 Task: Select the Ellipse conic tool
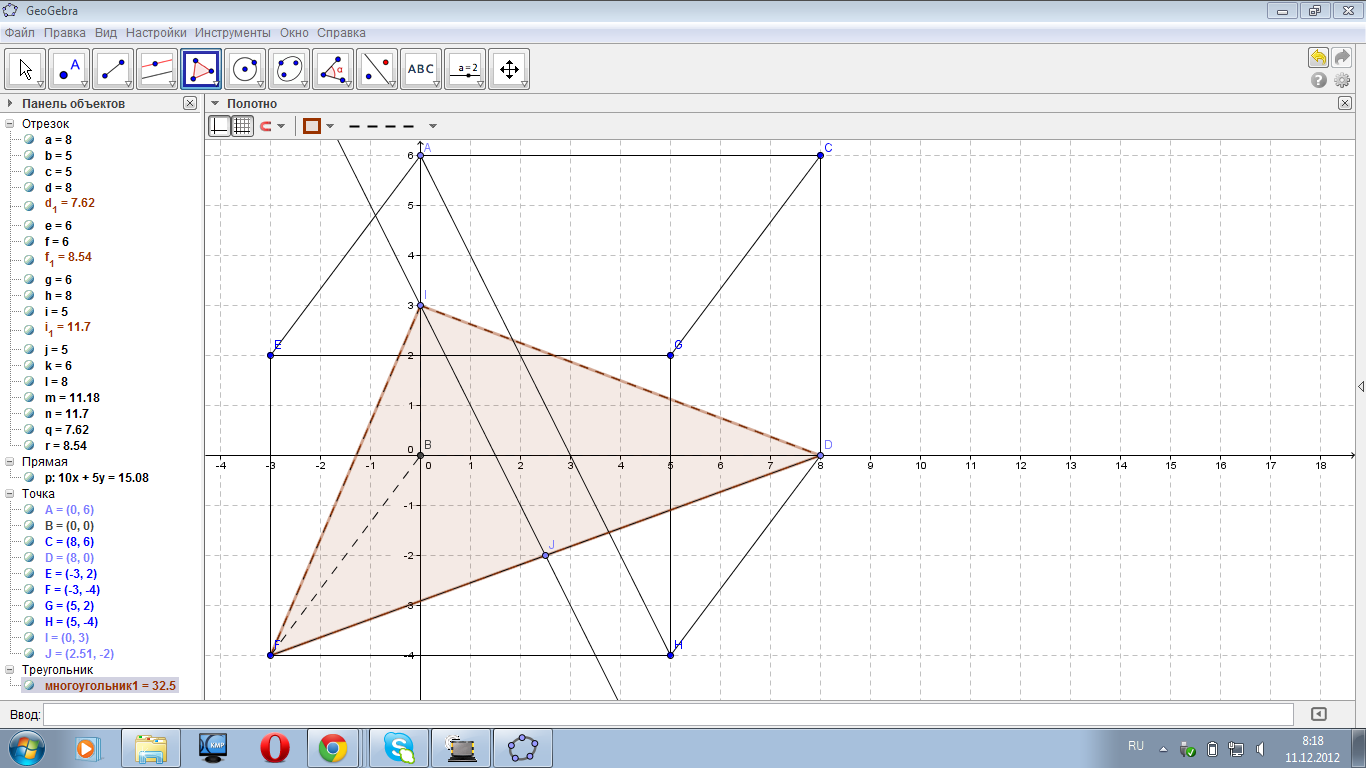click(x=289, y=69)
